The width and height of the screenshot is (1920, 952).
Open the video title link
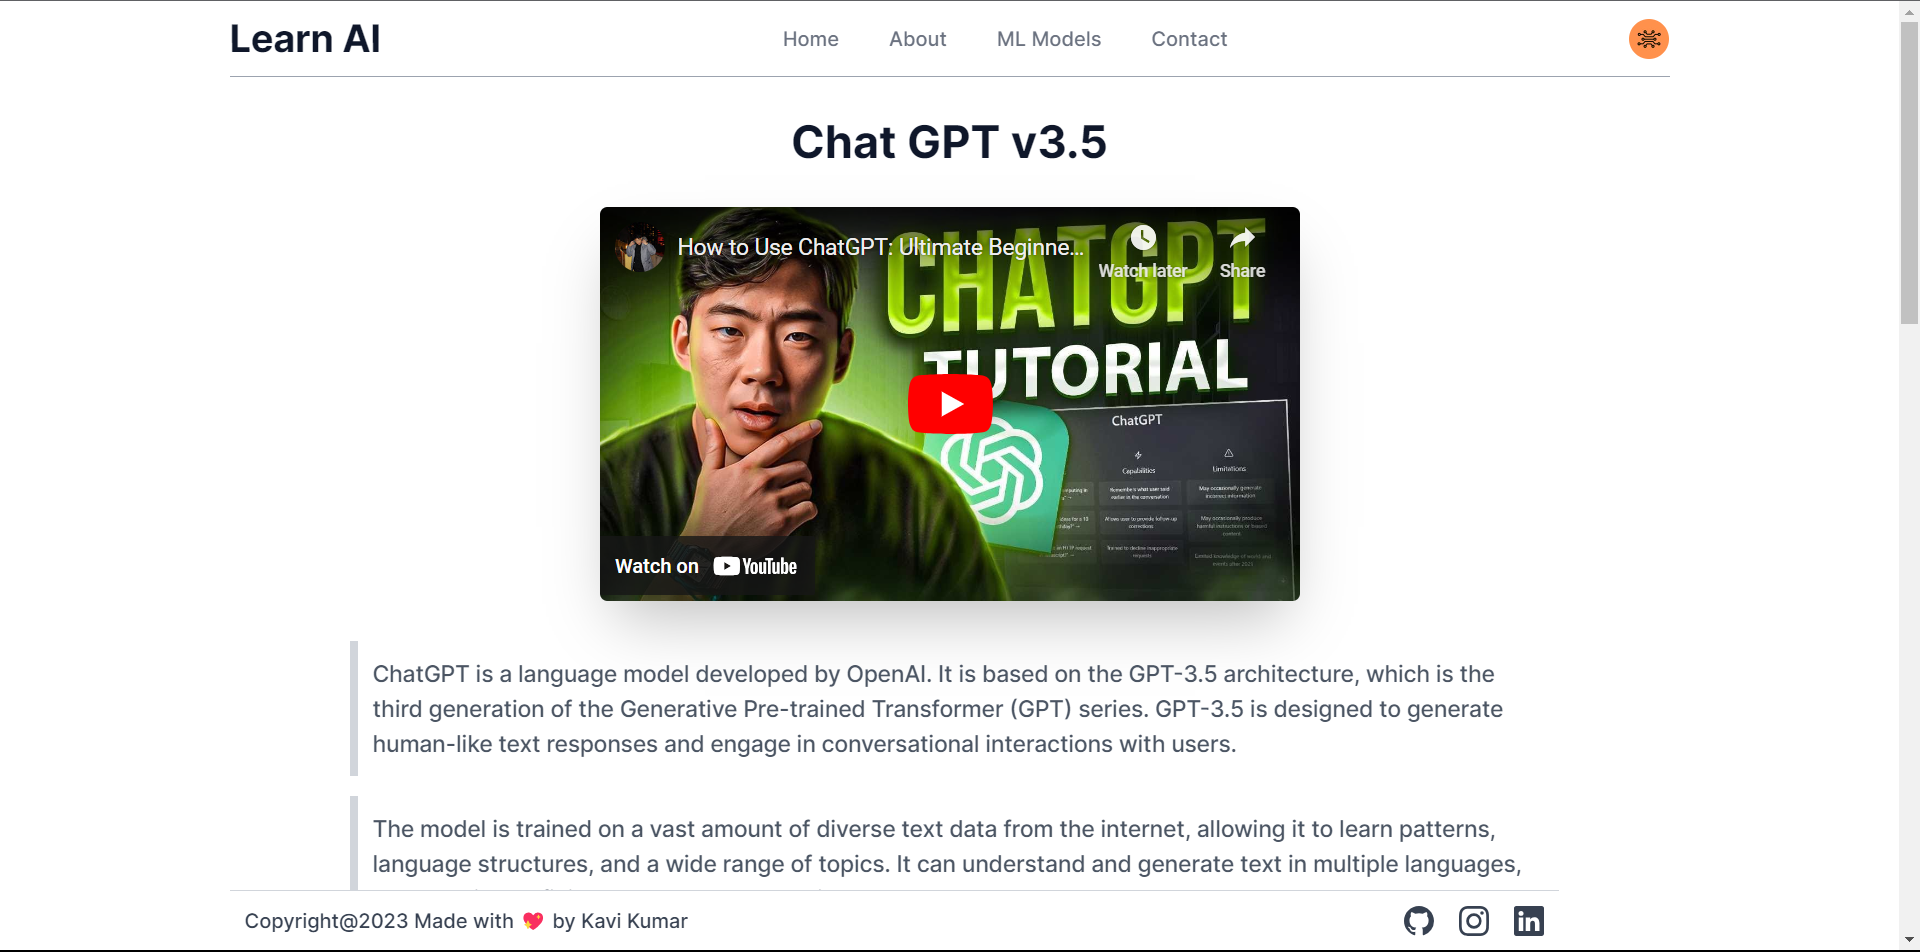[x=880, y=247]
